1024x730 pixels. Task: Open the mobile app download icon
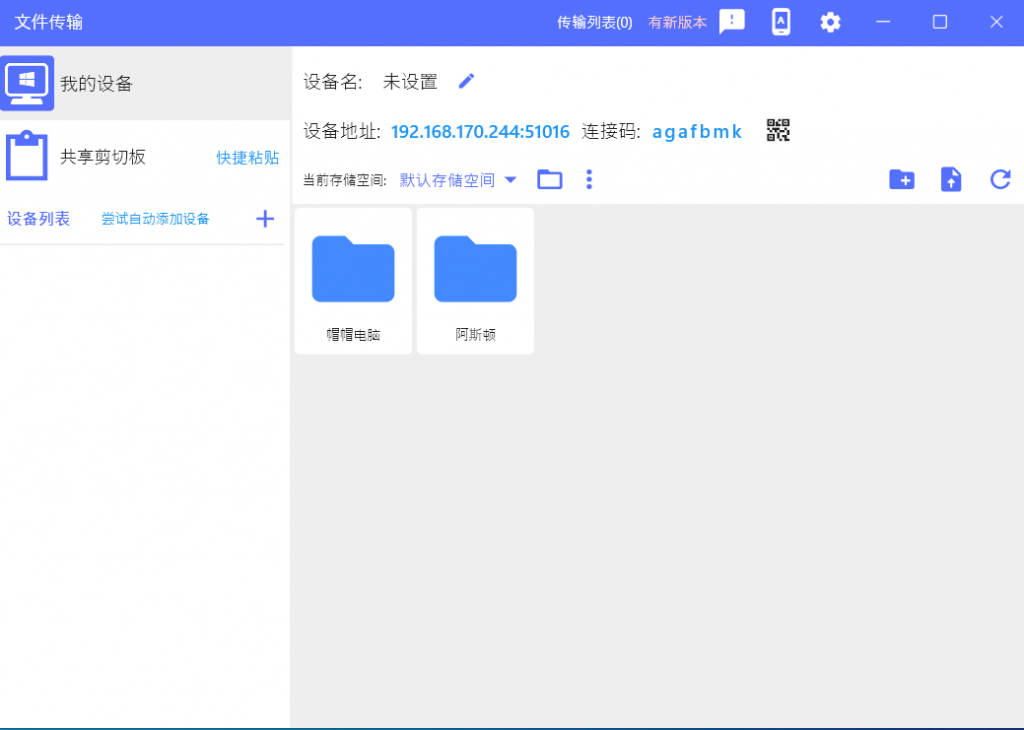pyautogui.click(x=781, y=21)
